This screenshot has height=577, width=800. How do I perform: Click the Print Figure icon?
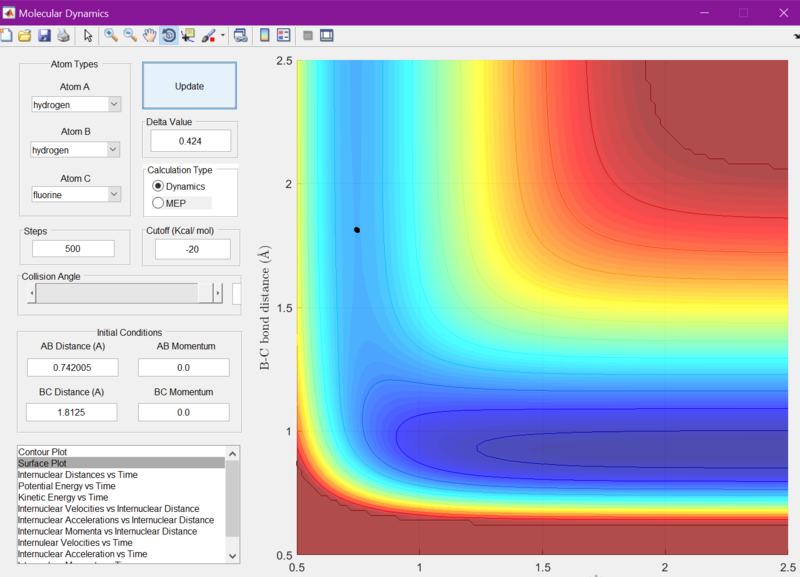pos(63,35)
